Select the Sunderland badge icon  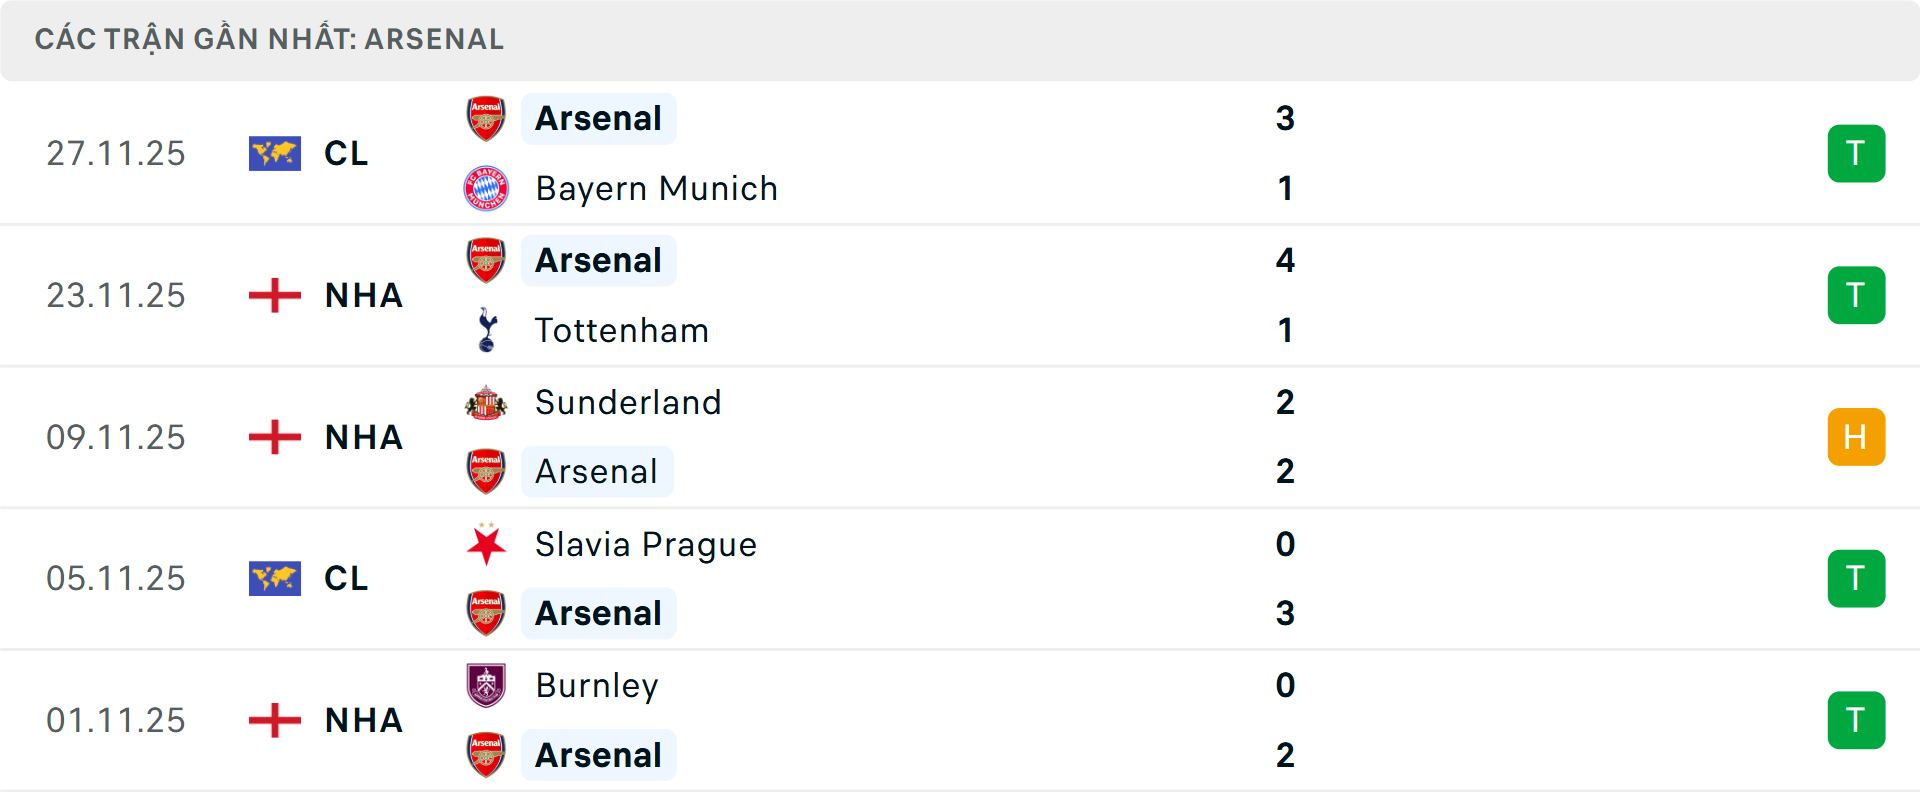pyautogui.click(x=486, y=402)
